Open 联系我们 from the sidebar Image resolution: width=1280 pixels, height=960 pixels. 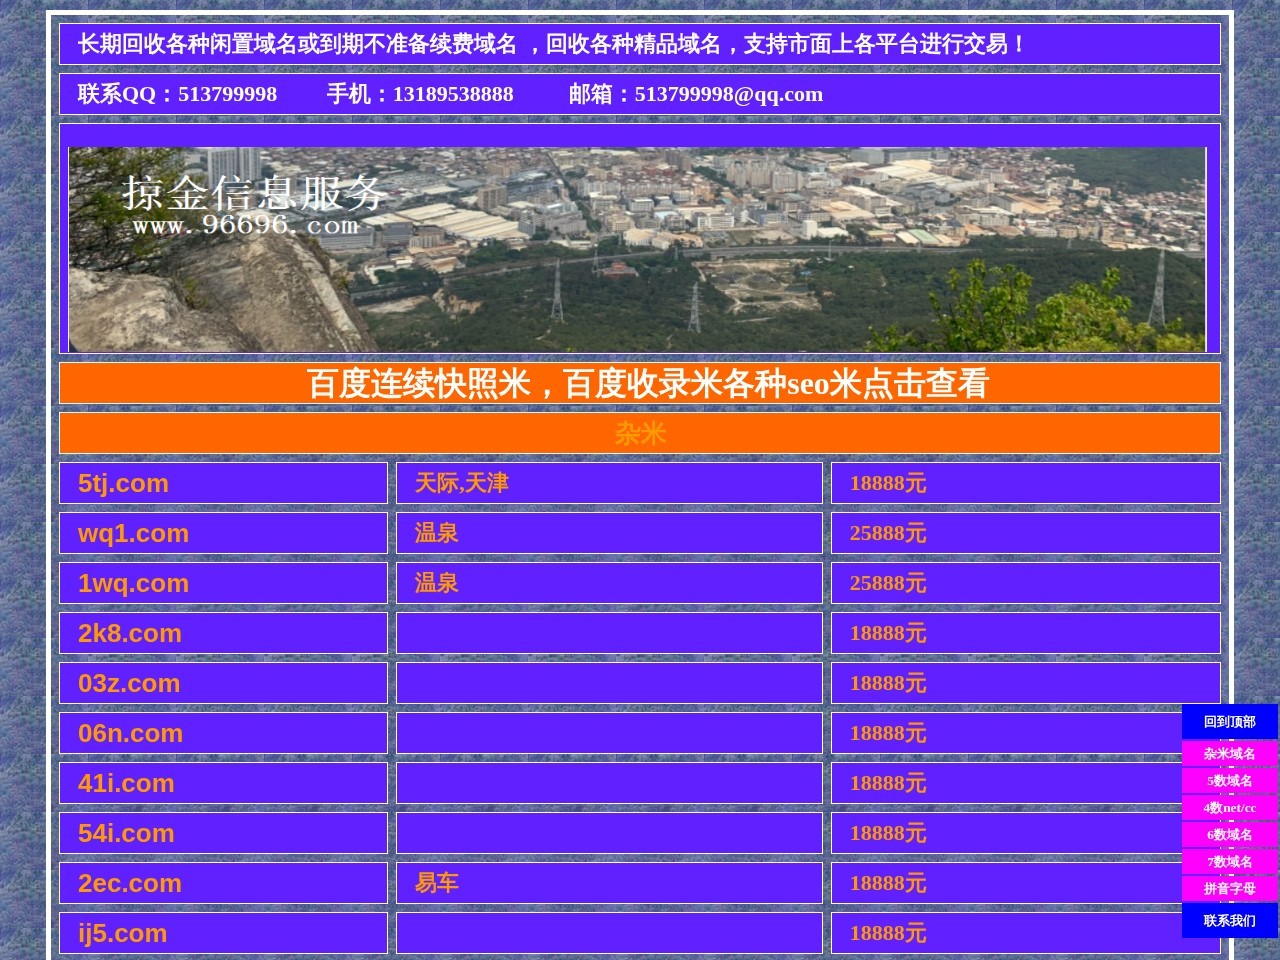(x=1229, y=919)
